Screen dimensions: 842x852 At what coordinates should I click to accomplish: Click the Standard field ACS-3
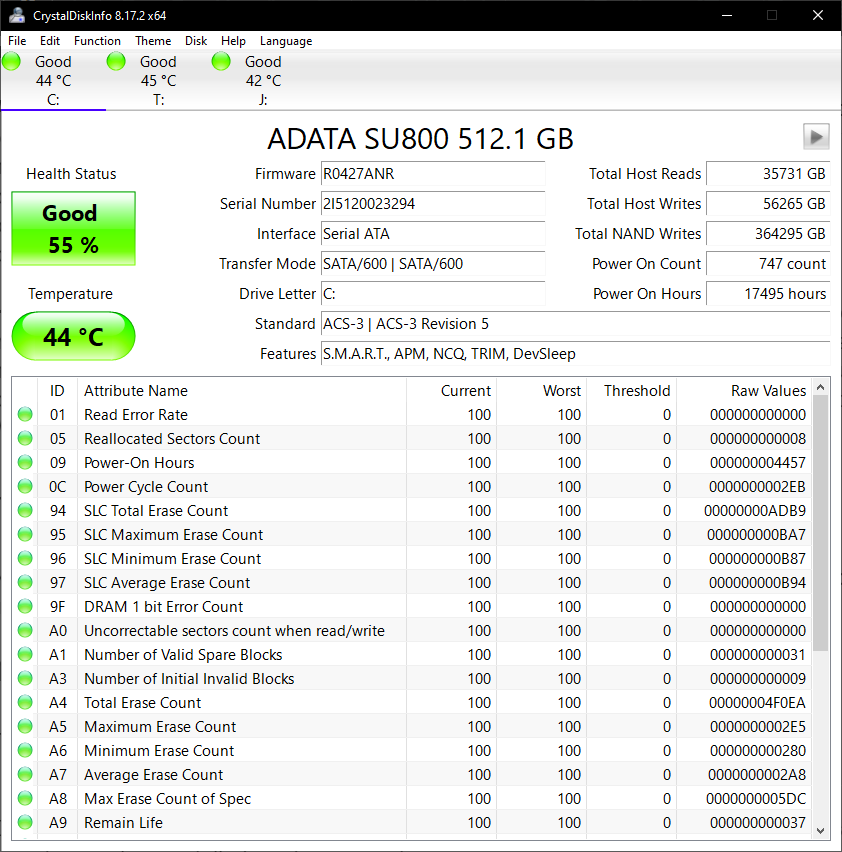click(x=576, y=324)
